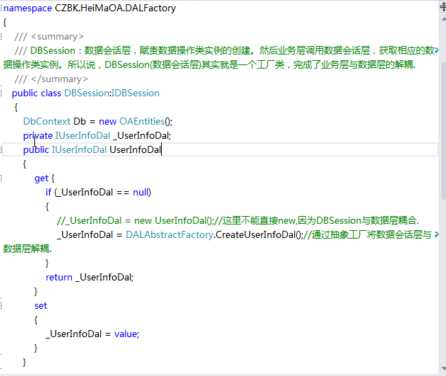Click the OAEntities constructor call
The image size is (446, 376).
click(145, 121)
